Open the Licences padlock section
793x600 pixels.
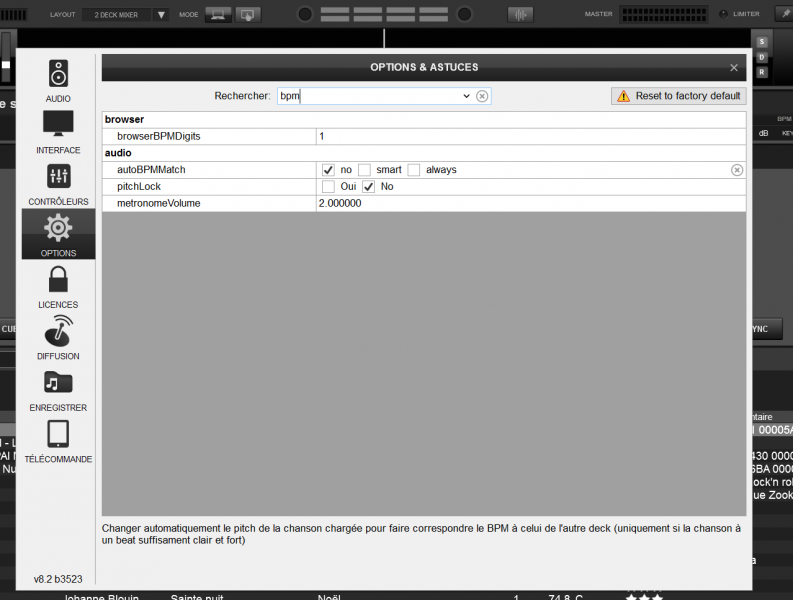58,286
